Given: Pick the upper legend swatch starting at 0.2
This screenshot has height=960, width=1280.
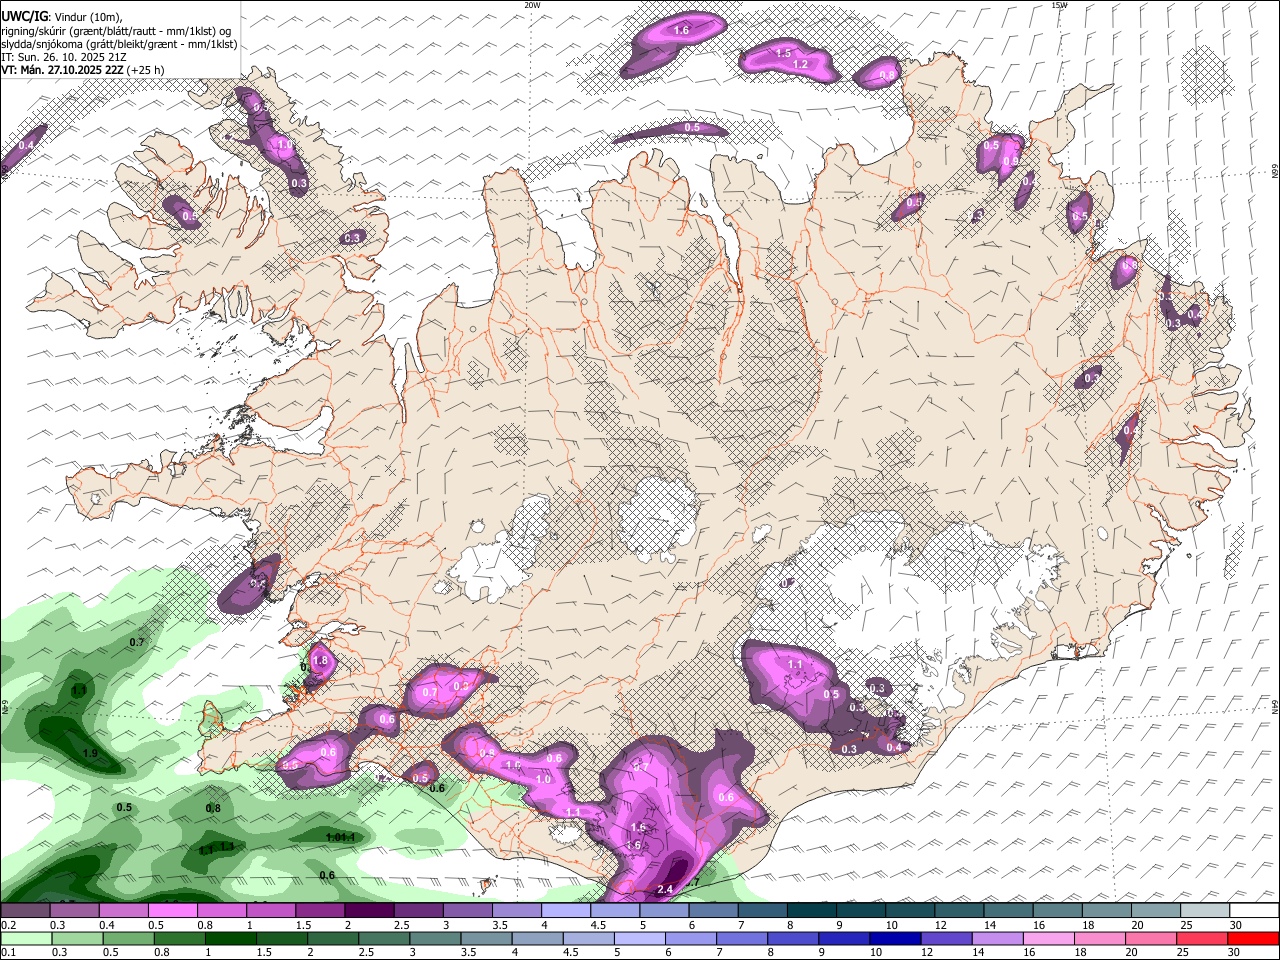Looking at the screenshot, I should click(25, 911).
